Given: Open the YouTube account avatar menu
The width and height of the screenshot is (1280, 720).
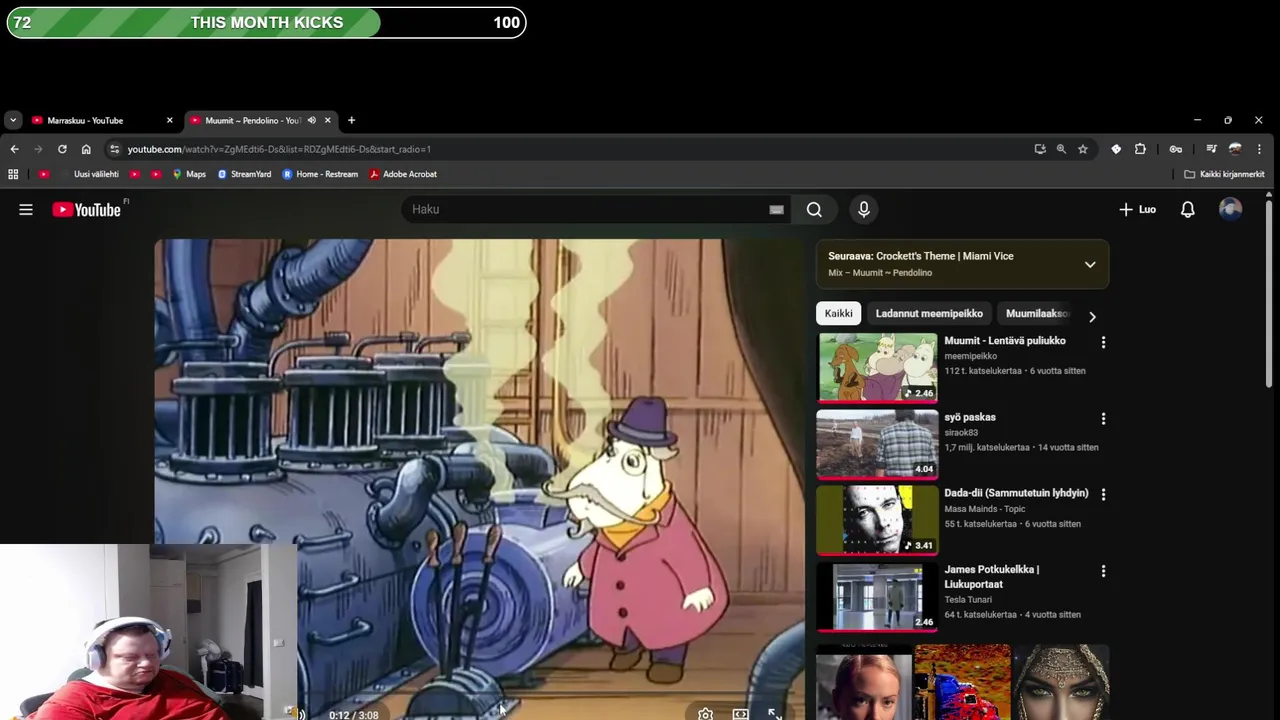Looking at the screenshot, I should 1230,209.
